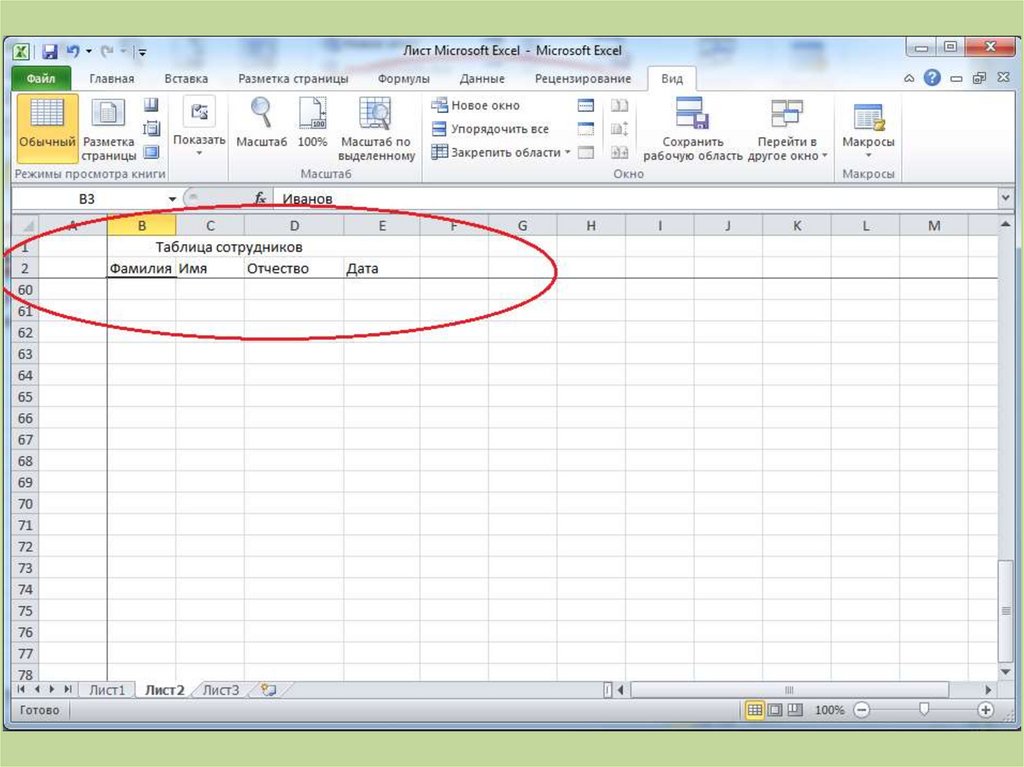Switch to the Insert (Вставка) tab
This screenshot has width=1024, height=767.
click(186, 78)
